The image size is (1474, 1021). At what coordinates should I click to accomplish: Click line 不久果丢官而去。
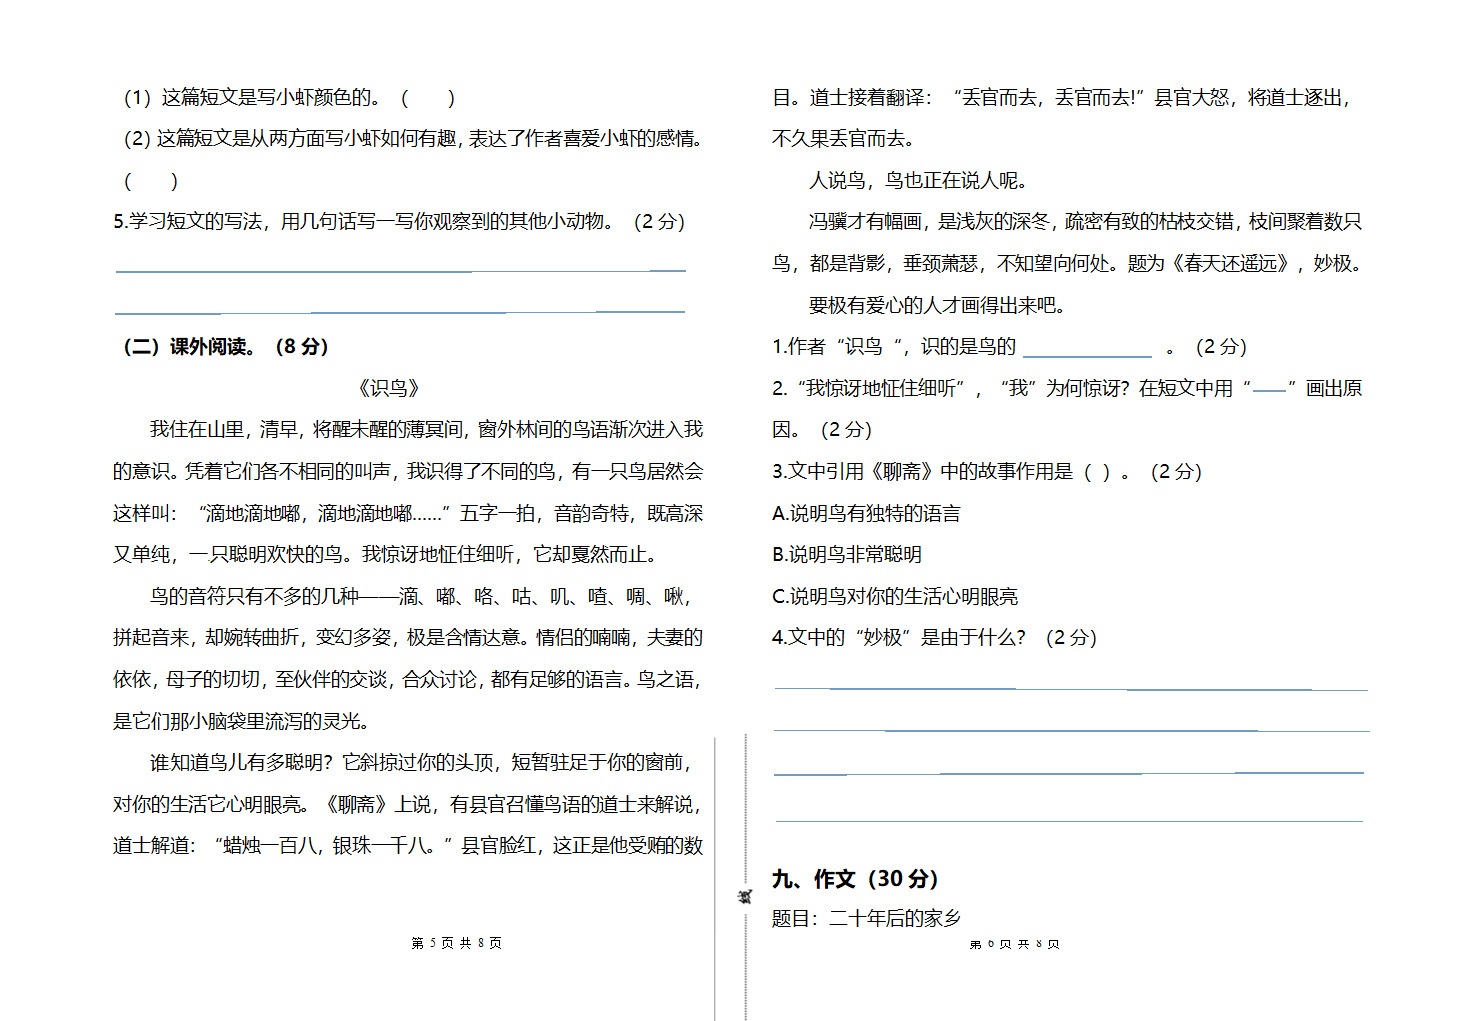click(843, 139)
